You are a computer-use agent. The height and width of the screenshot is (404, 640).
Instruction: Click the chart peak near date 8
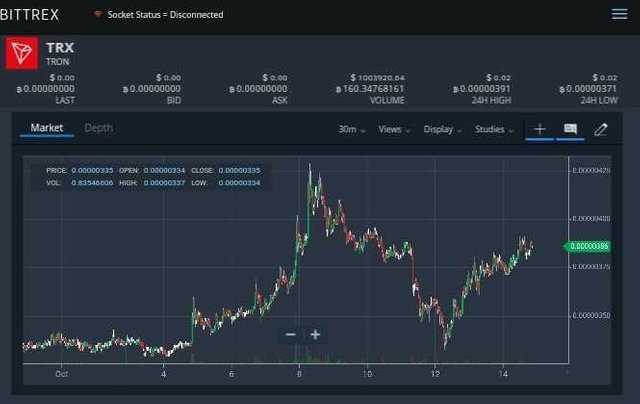click(x=310, y=166)
